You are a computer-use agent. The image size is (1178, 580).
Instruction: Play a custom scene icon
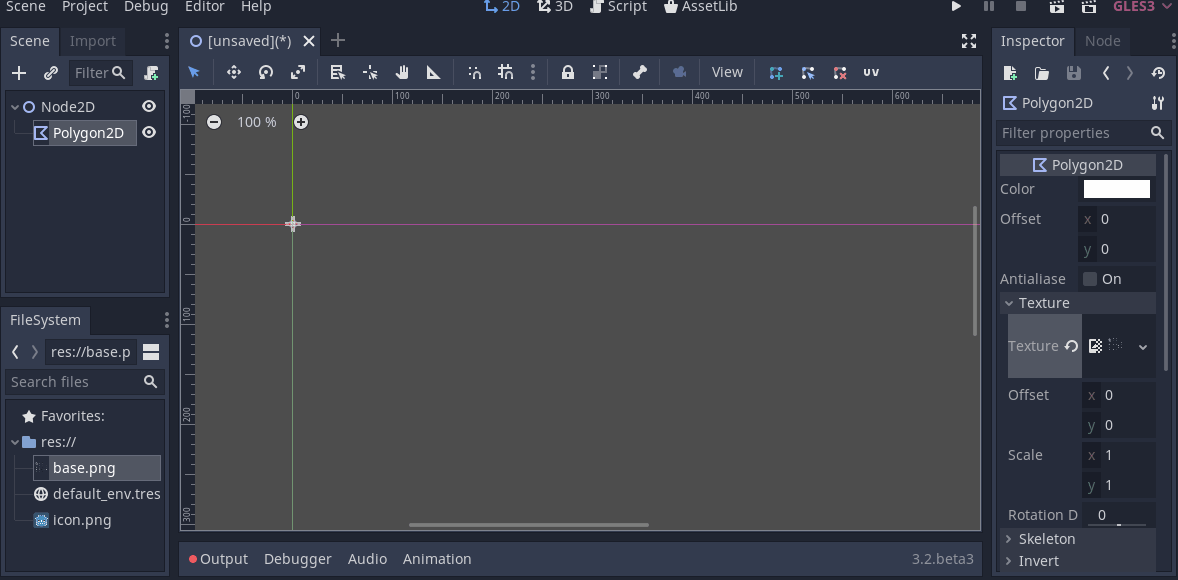click(x=1088, y=7)
